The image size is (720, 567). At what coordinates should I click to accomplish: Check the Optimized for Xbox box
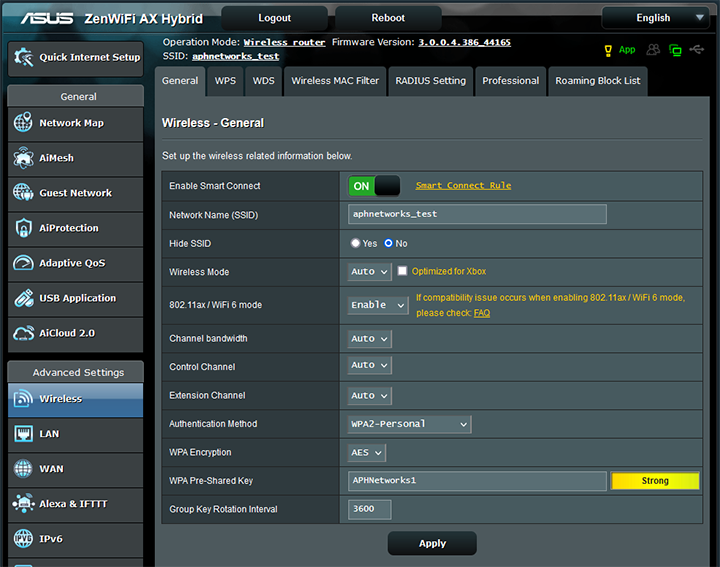pyautogui.click(x=403, y=271)
